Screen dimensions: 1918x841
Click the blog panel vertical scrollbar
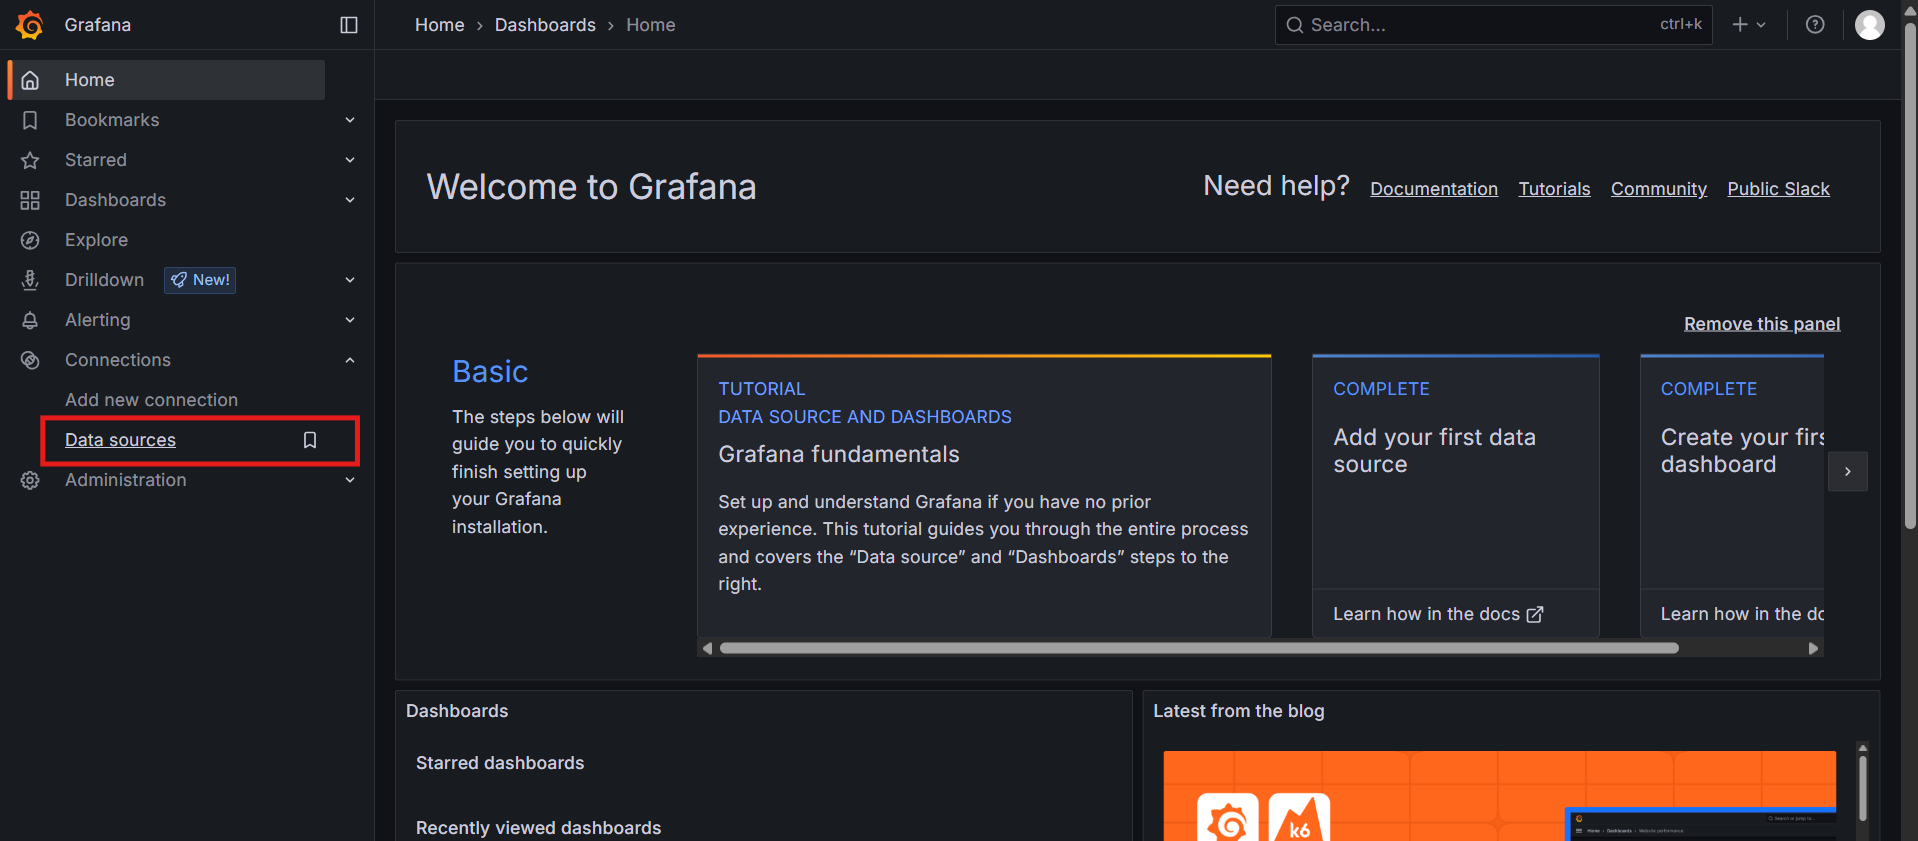(1863, 788)
